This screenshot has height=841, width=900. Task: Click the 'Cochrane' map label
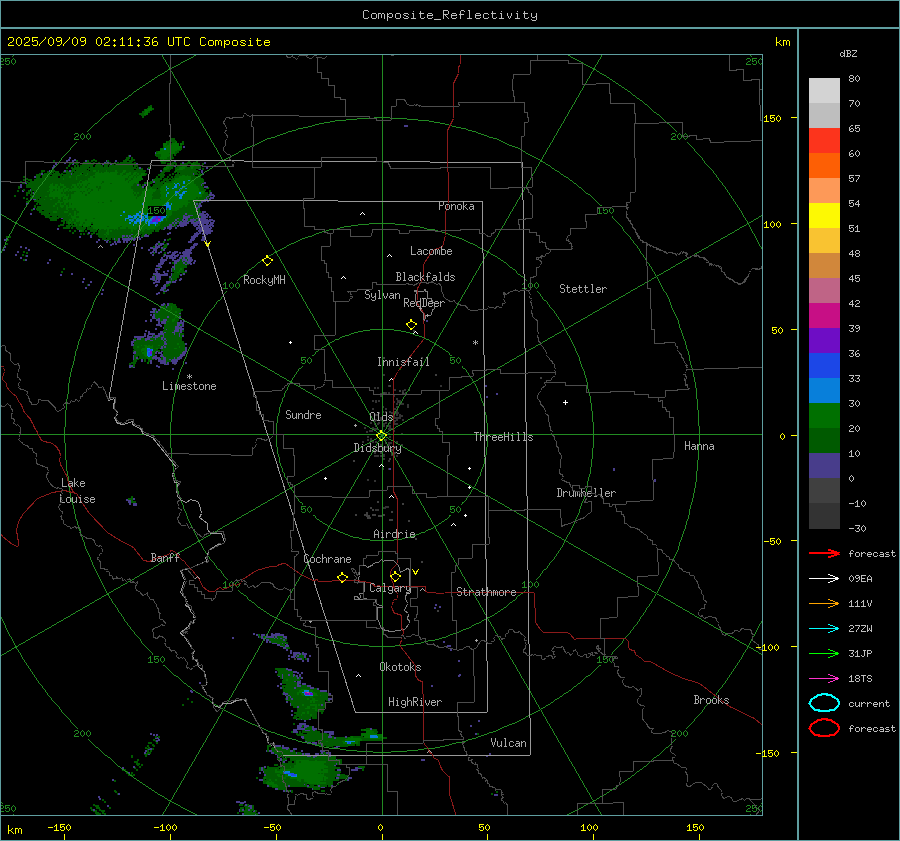click(x=327, y=559)
